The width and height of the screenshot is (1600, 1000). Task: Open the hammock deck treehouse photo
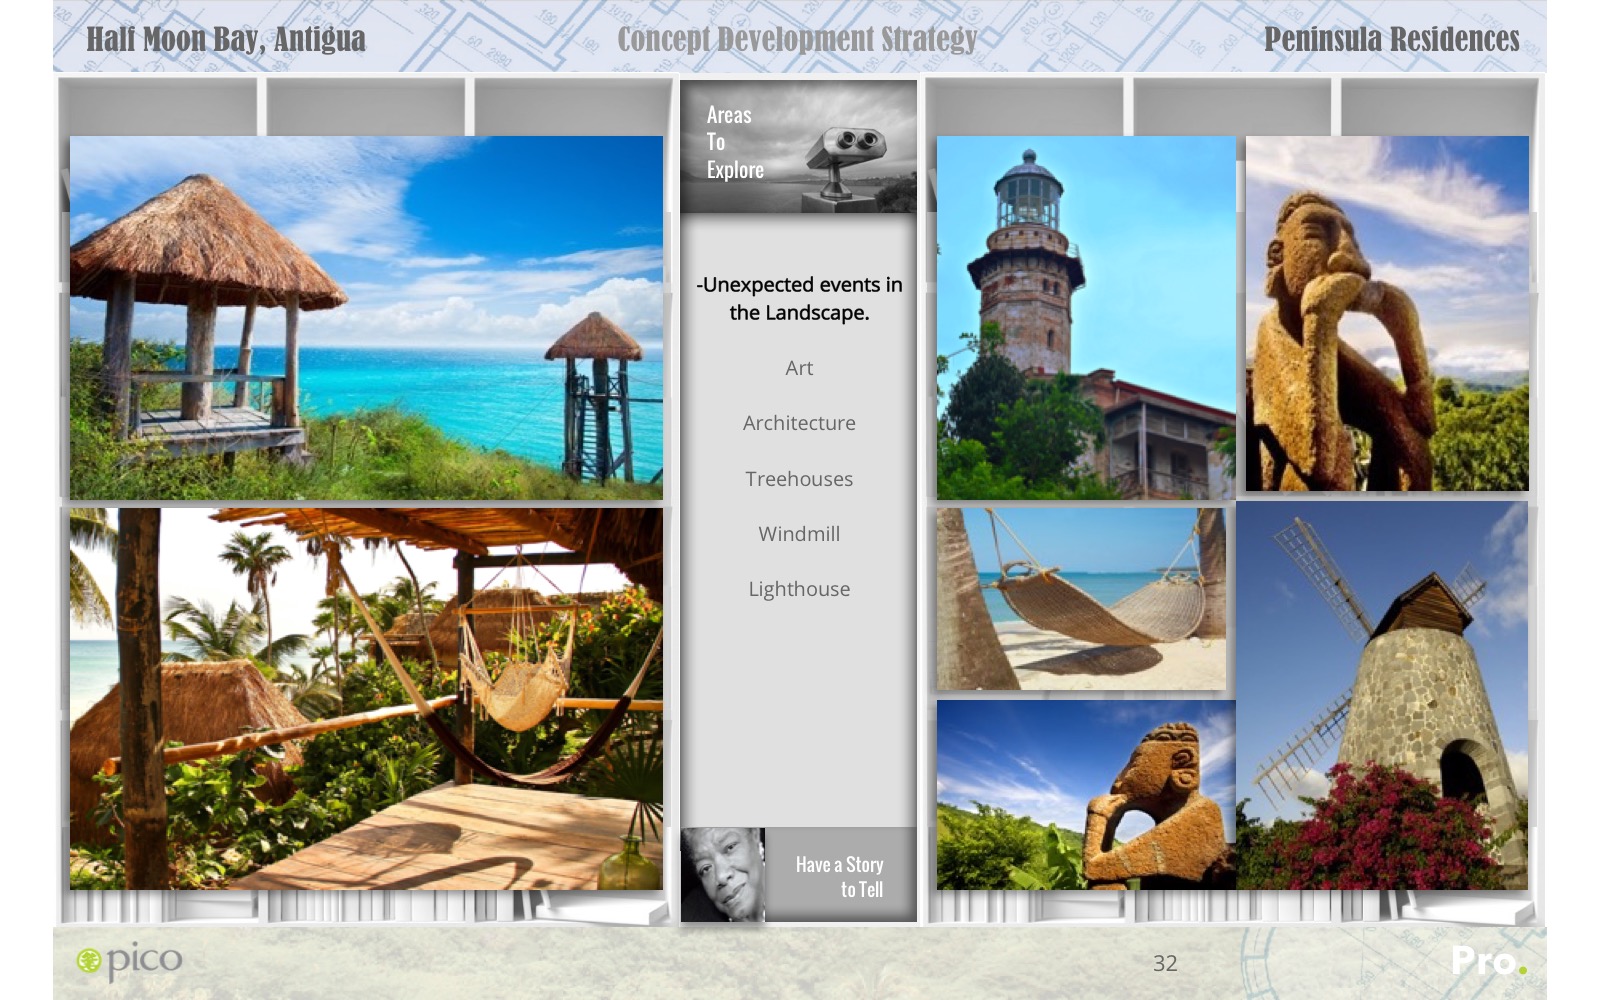[366, 698]
